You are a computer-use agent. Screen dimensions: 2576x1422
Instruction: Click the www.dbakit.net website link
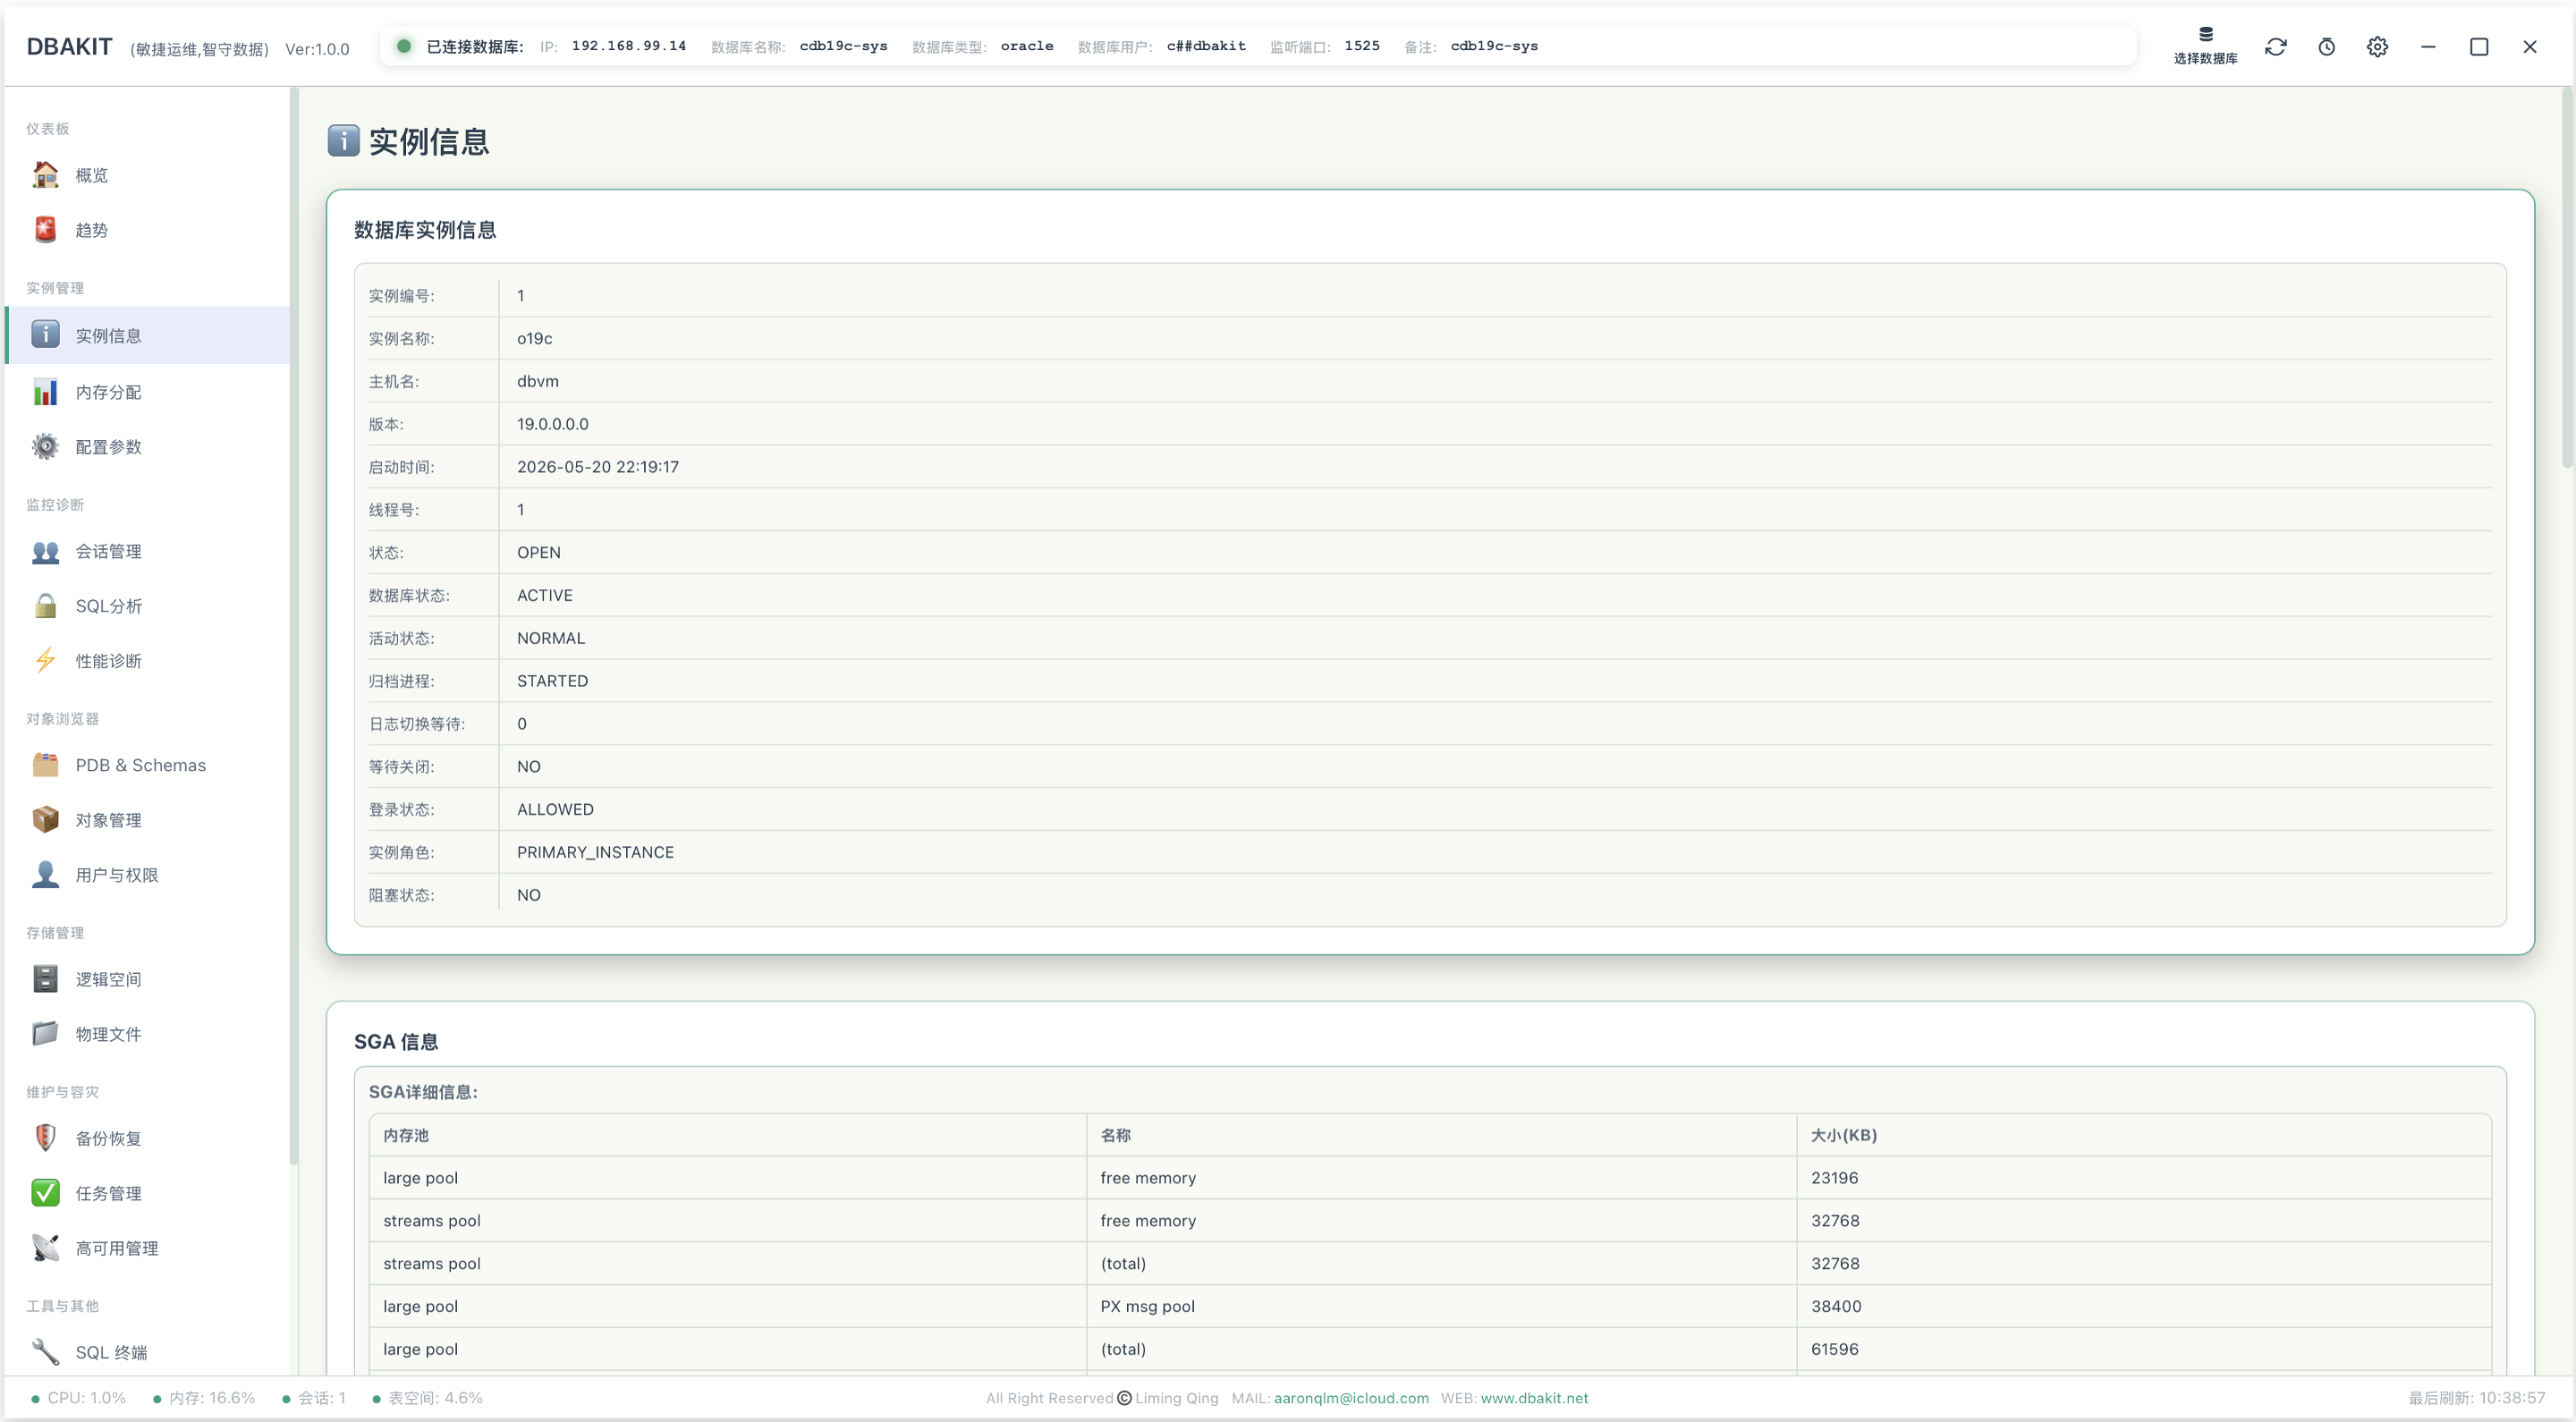(1534, 1398)
